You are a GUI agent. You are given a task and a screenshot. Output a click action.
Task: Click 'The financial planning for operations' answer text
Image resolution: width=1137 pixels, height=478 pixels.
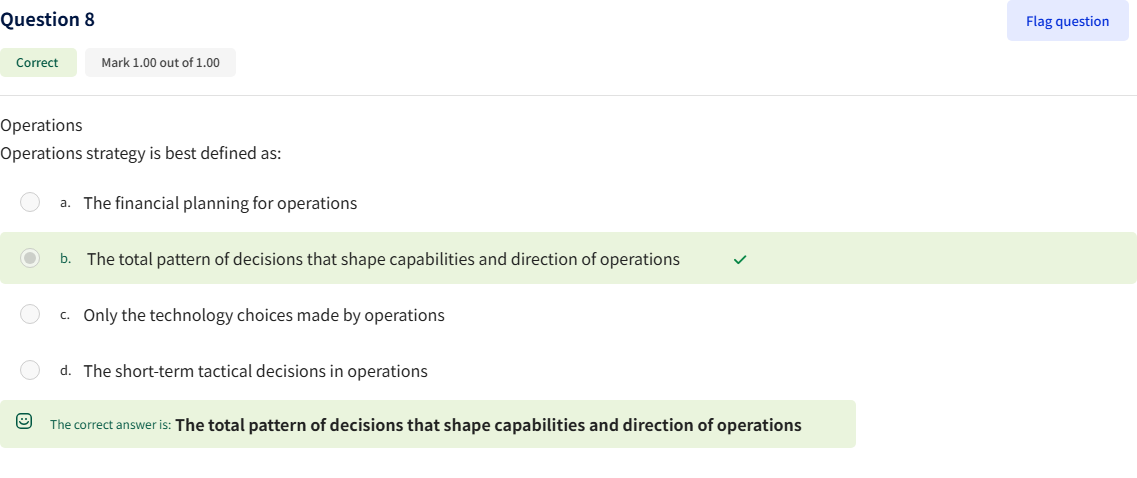pyautogui.click(x=220, y=203)
